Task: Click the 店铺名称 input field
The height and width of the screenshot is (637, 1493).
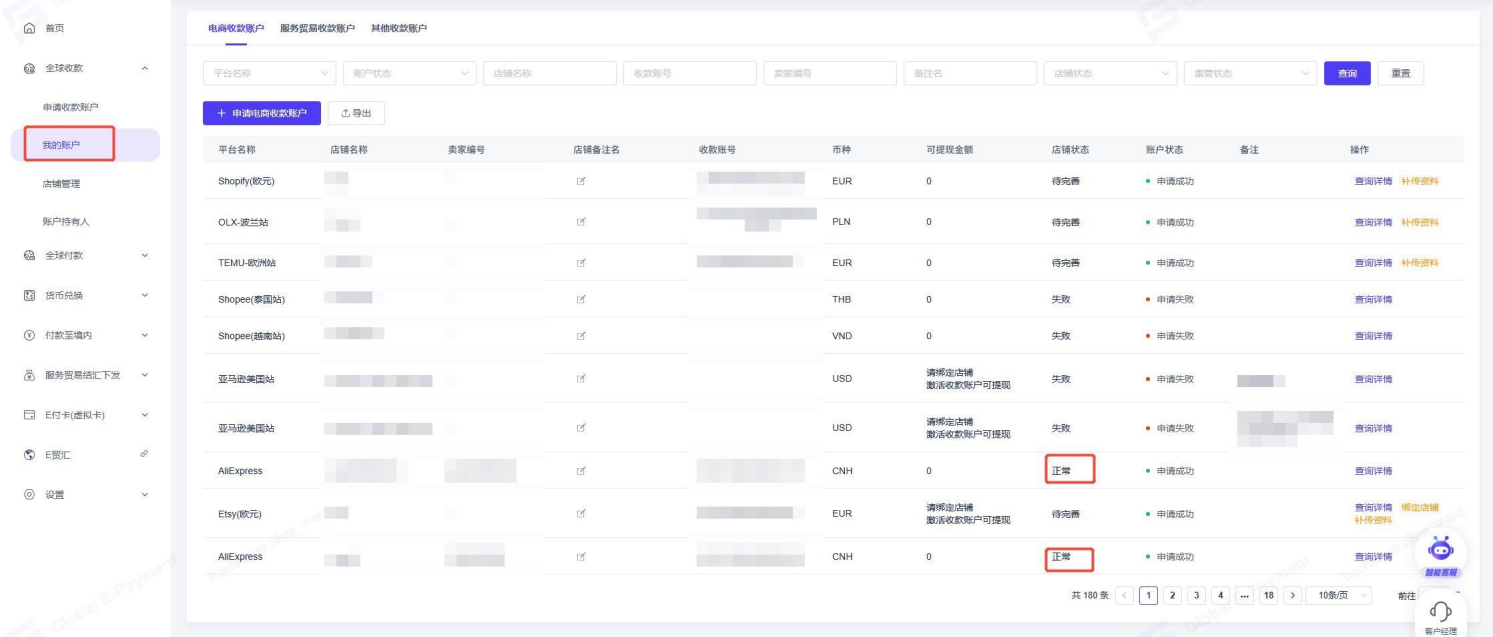Action: tap(549, 74)
